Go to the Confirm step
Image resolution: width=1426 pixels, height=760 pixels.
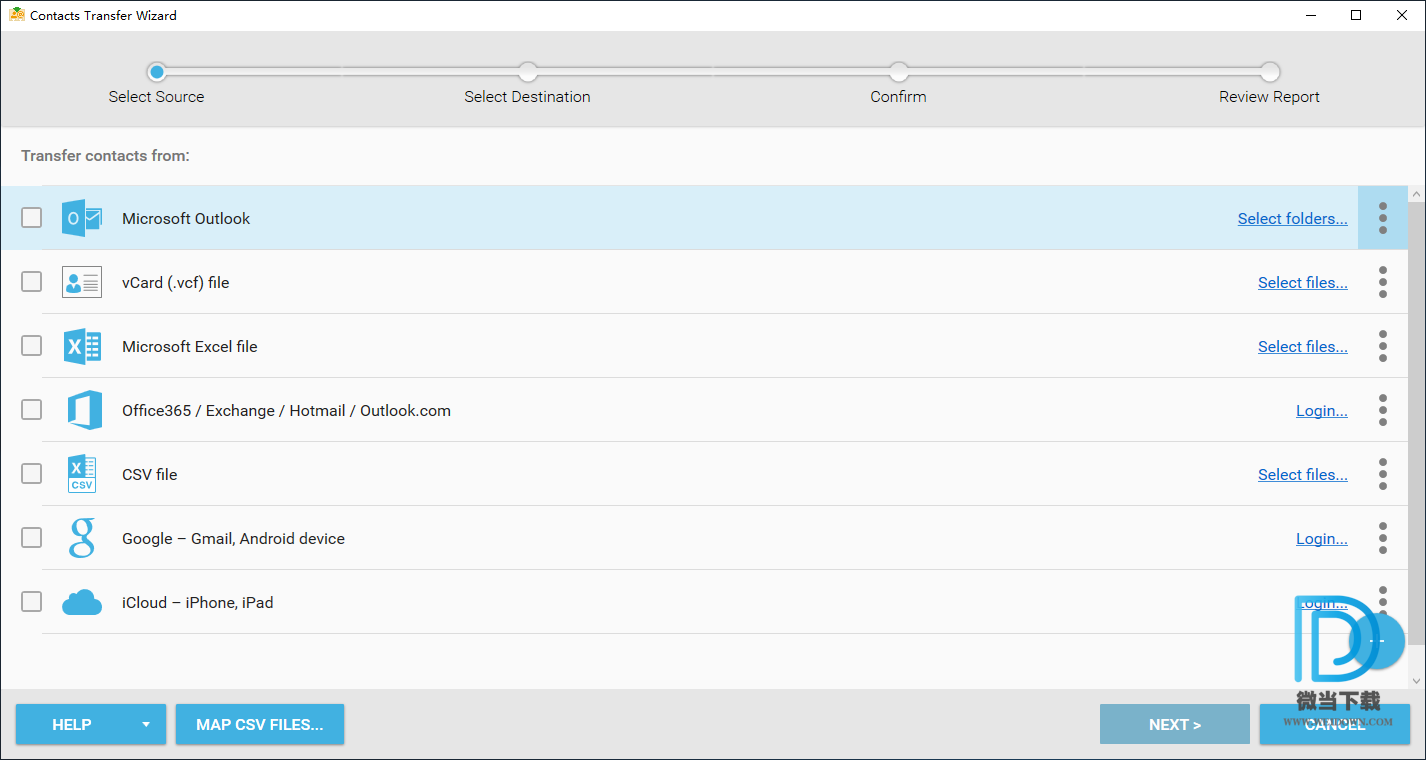pos(899,72)
